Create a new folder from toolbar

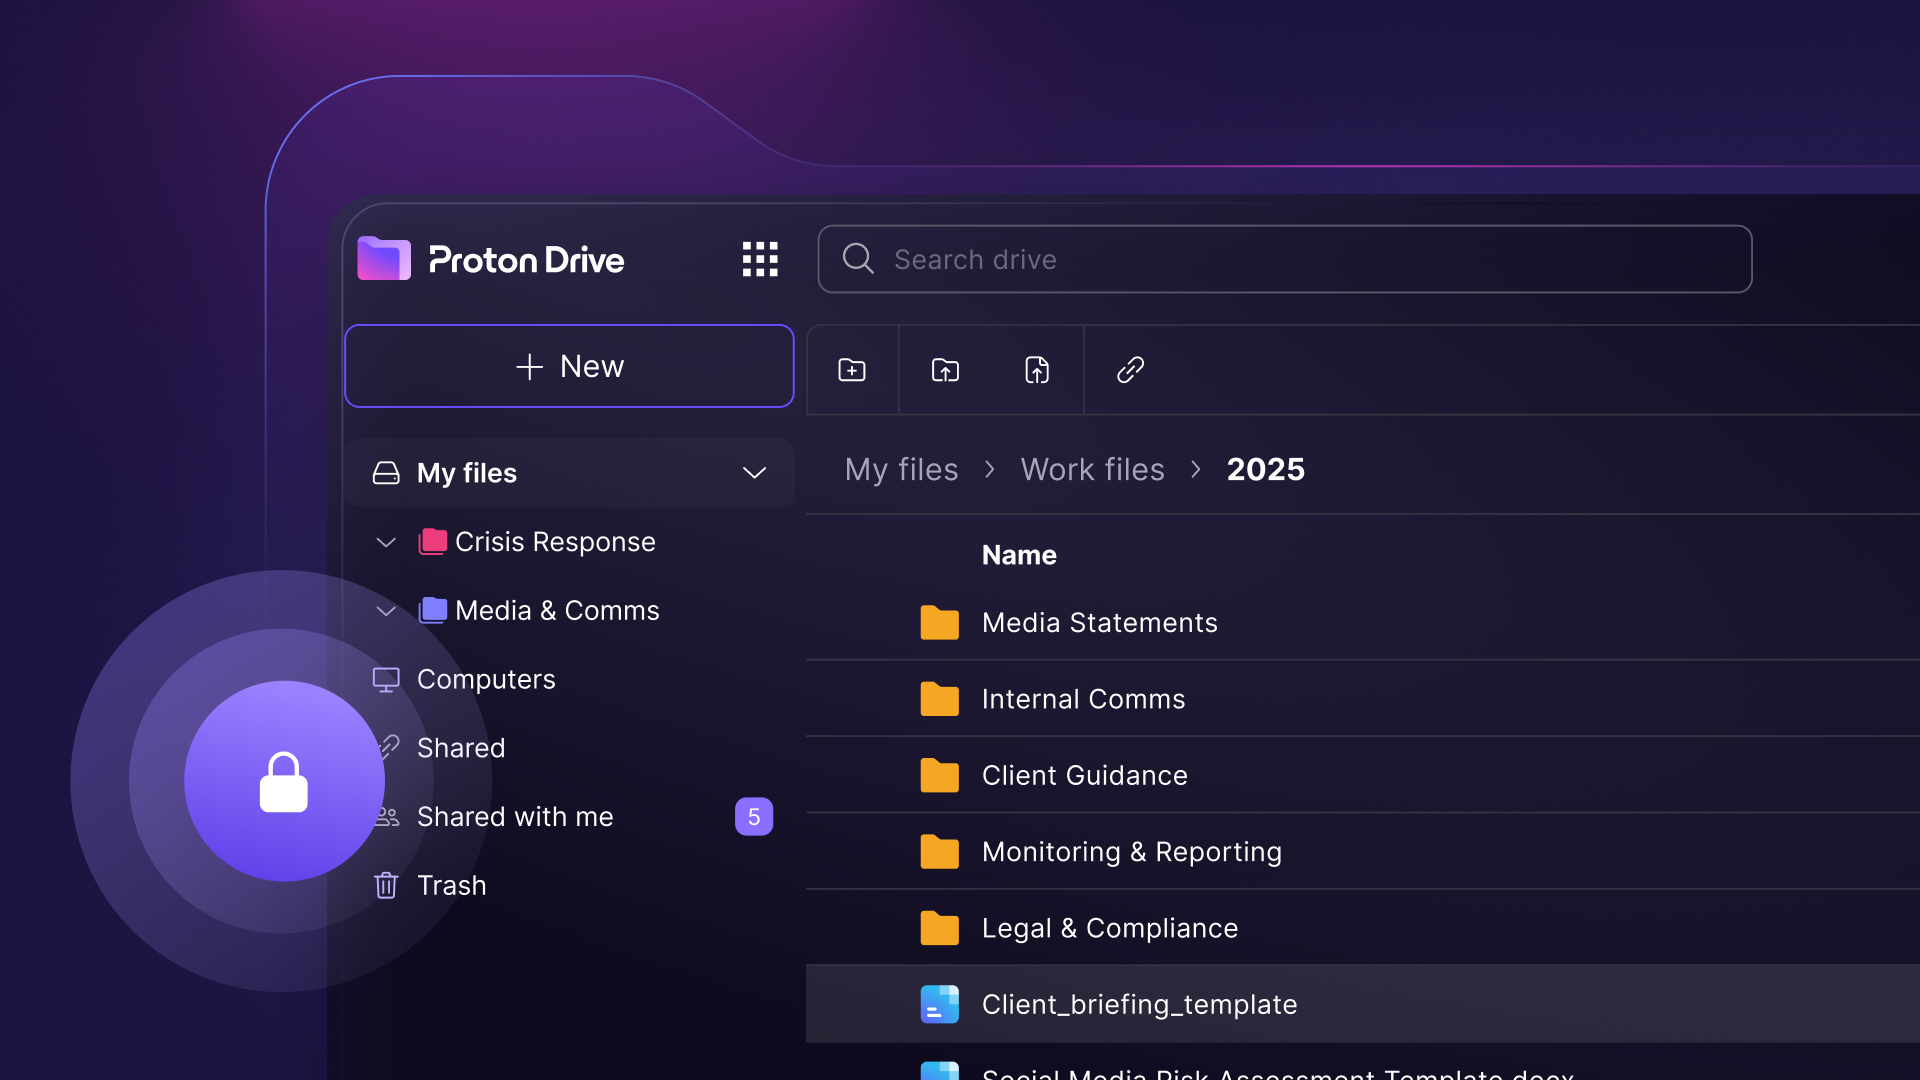[x=852, y=370]
